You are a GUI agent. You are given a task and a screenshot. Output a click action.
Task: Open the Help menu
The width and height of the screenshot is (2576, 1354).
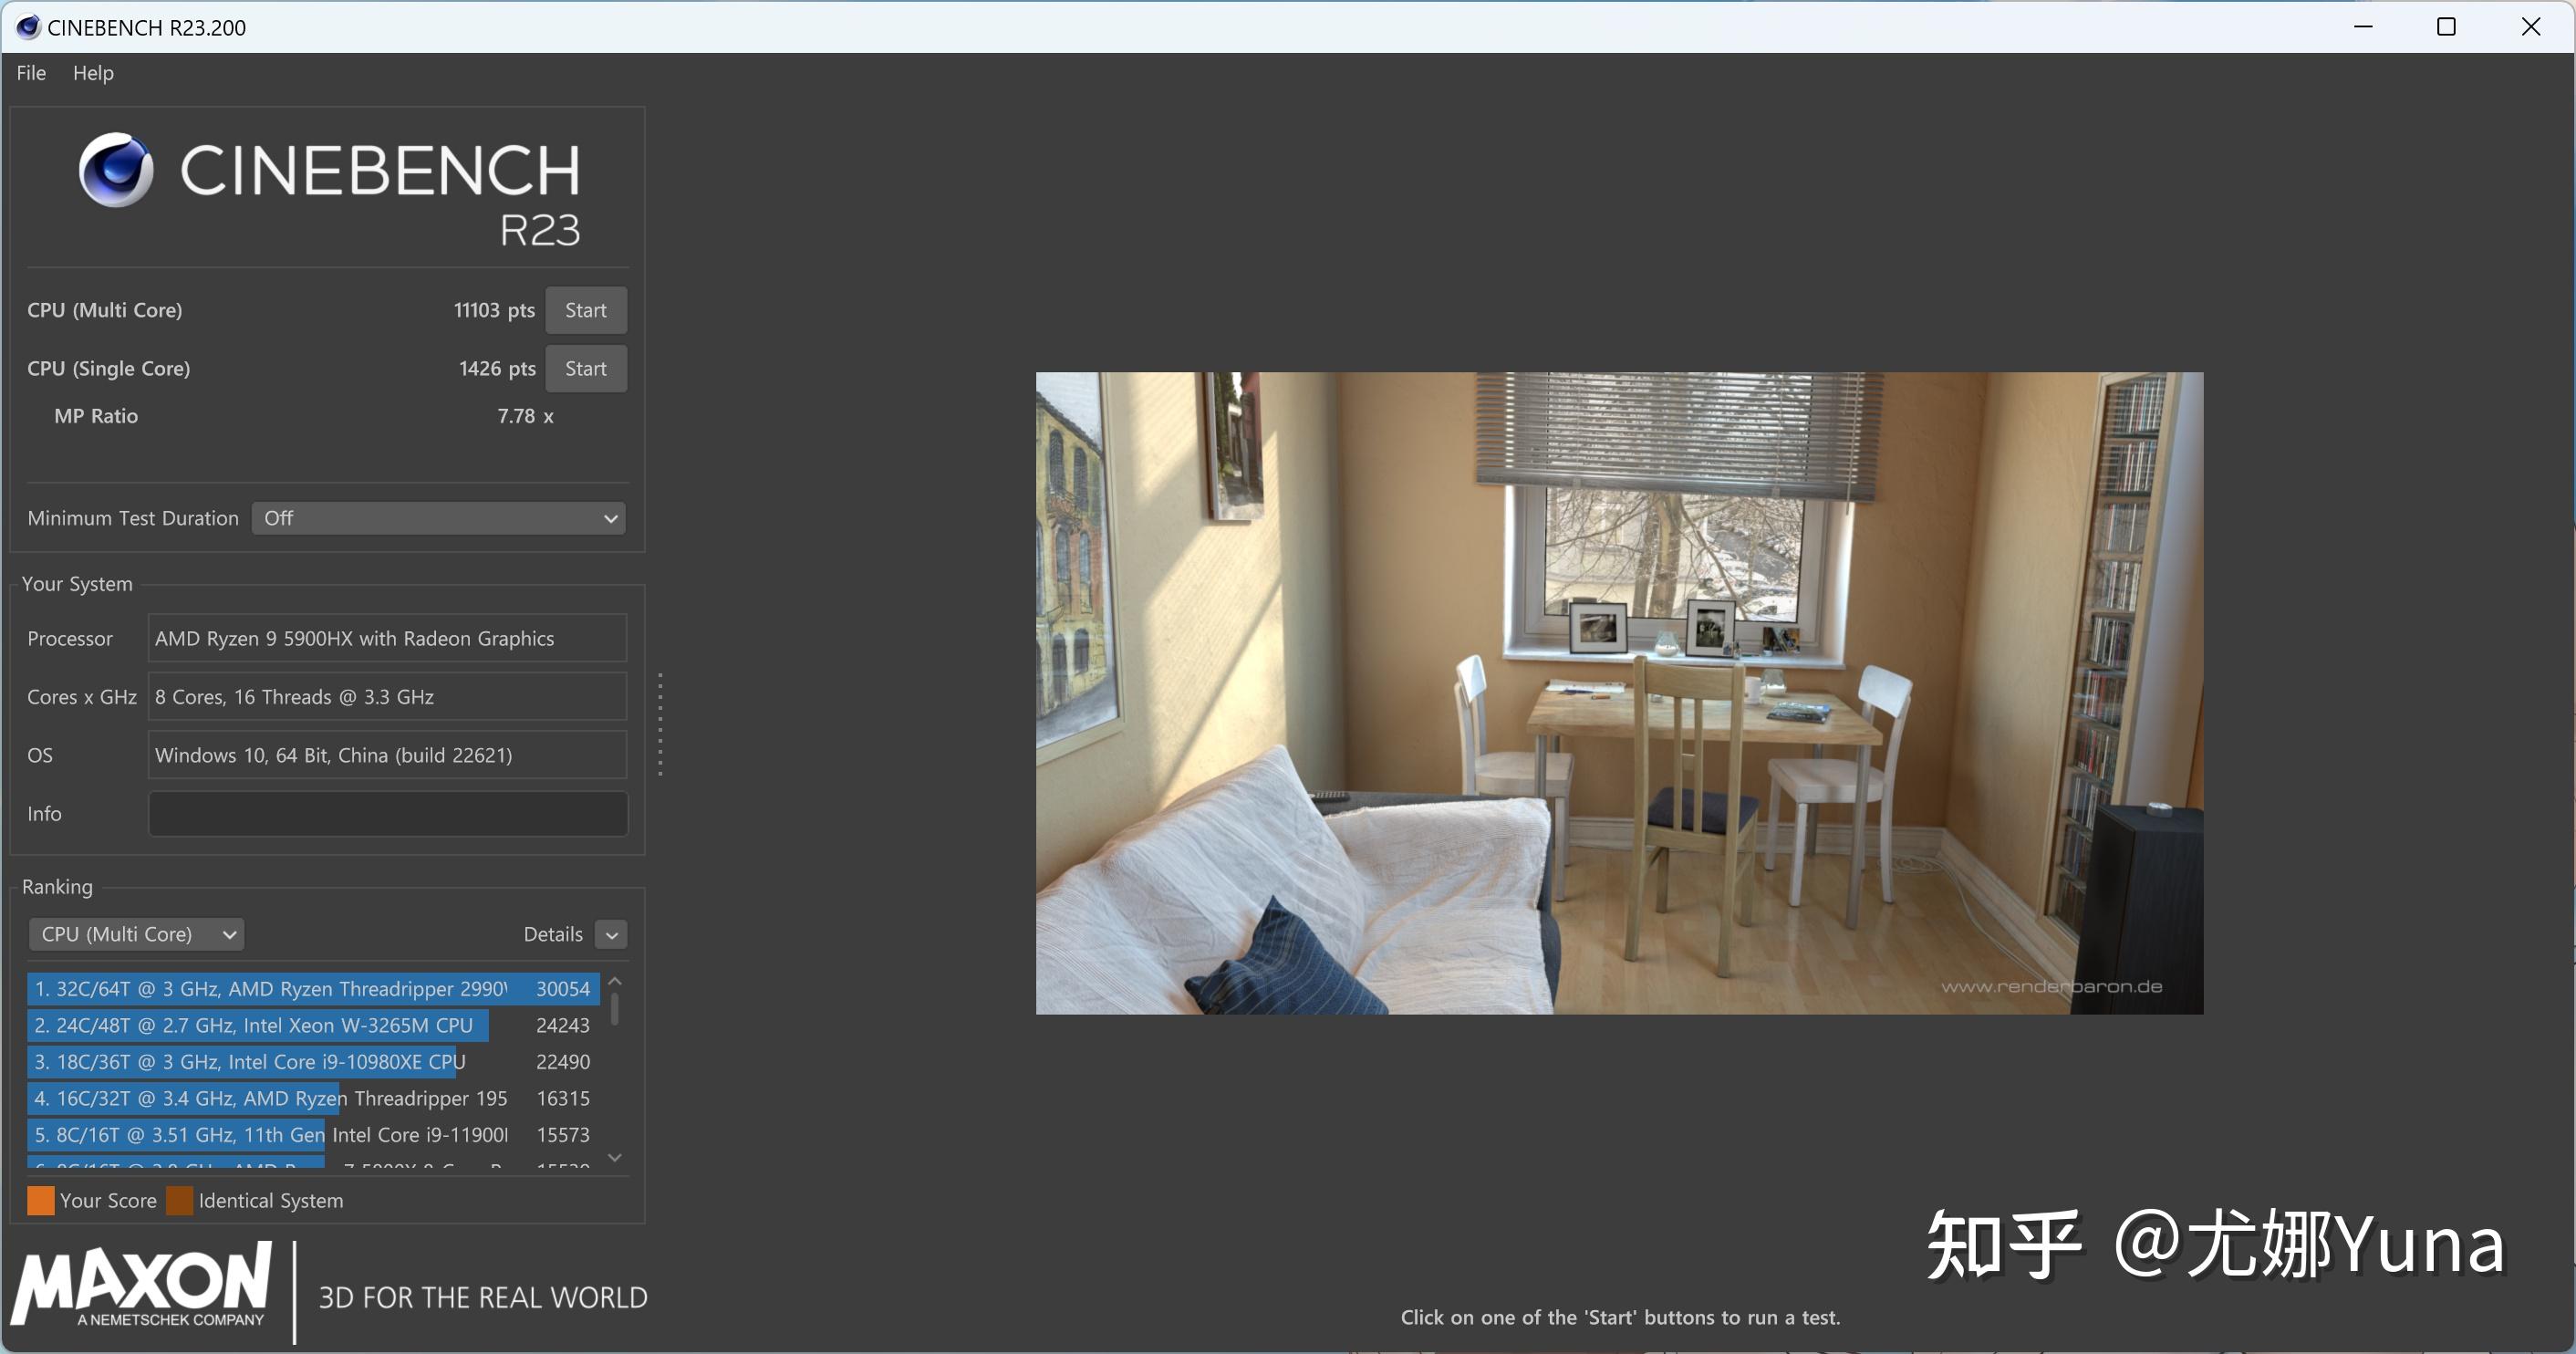(93, 73)
